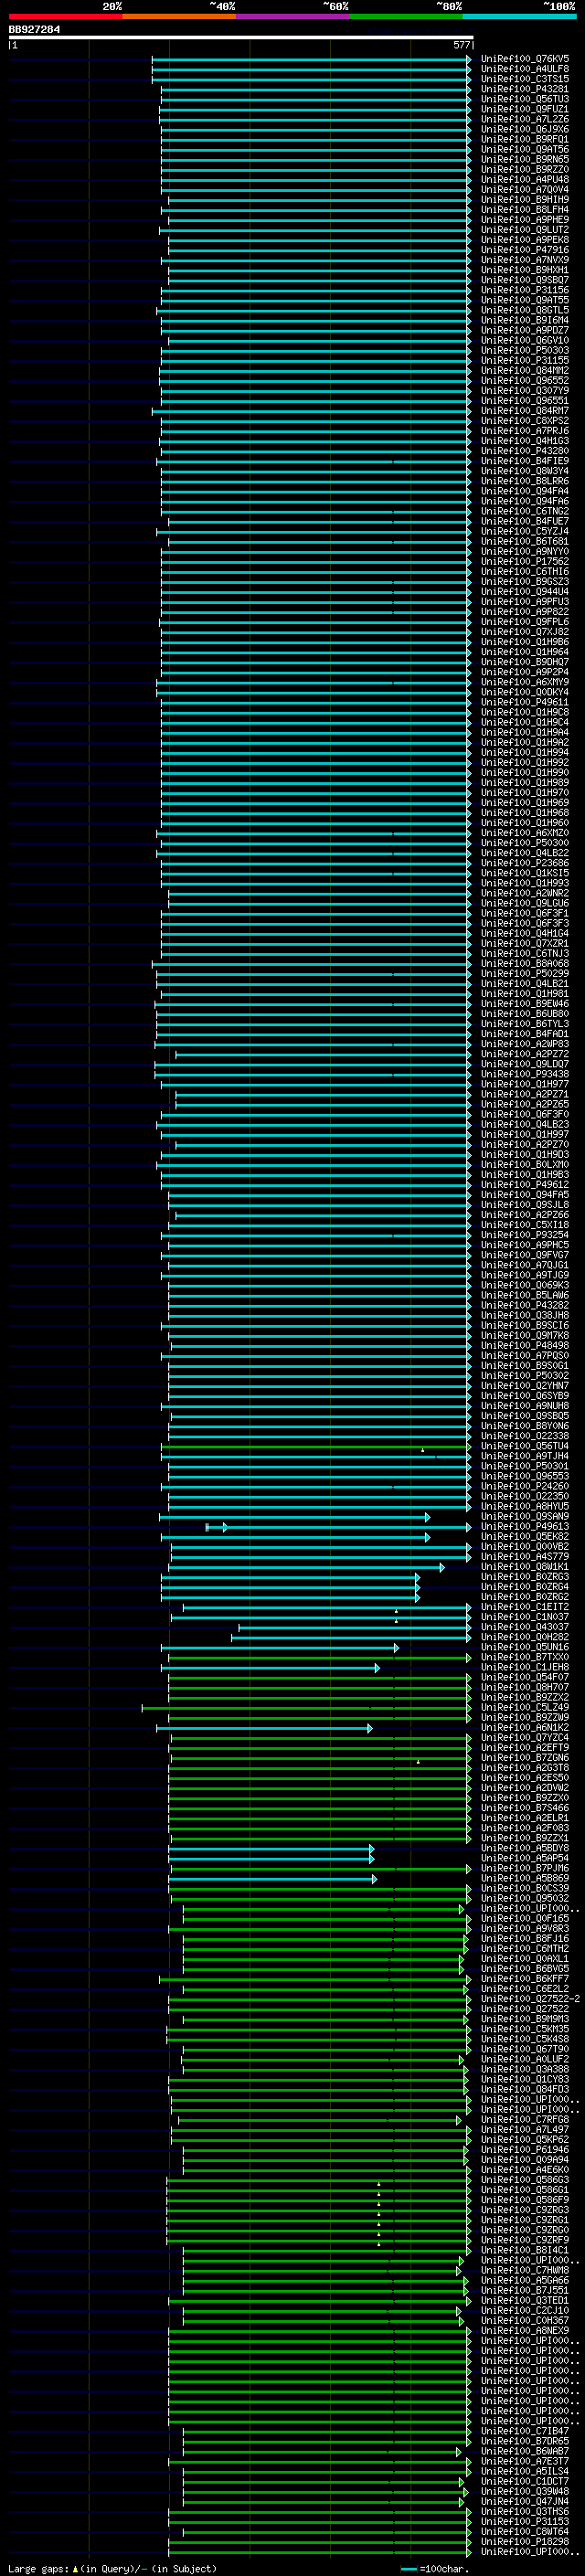This screenshot has height=2576, width=585.
Task: Click hit label UniRef100_C7RFG8
Action: [x=525, y=2119]
